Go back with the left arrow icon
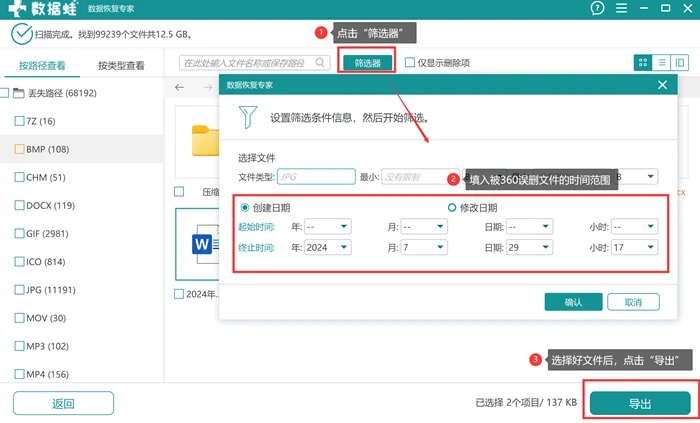The width and height of the screenshot is (700, 423). 179,87
